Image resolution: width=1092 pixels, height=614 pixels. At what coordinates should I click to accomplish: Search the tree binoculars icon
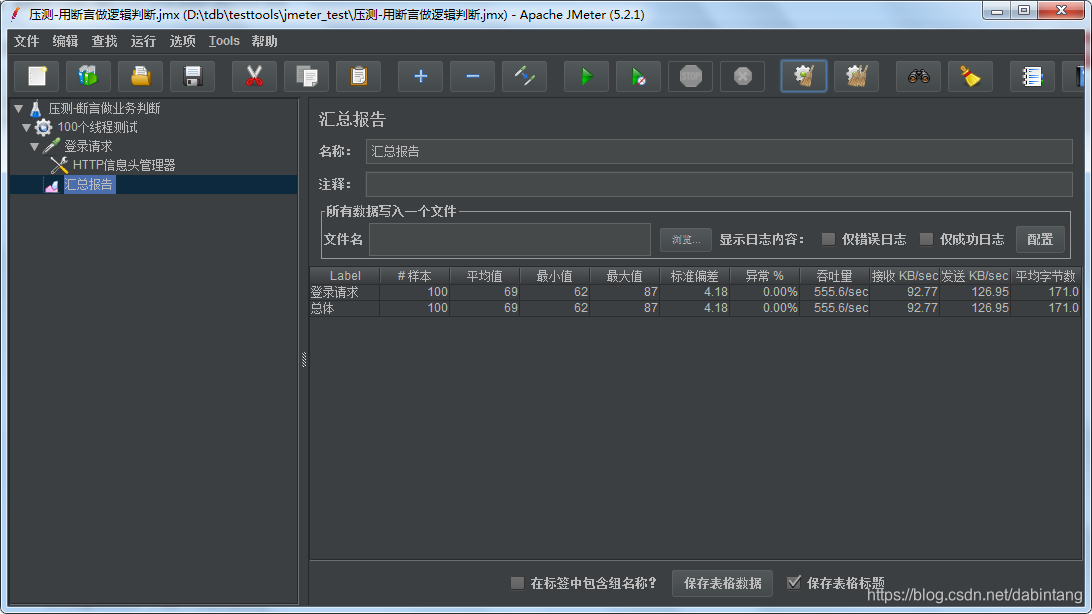tap(919, 76)
